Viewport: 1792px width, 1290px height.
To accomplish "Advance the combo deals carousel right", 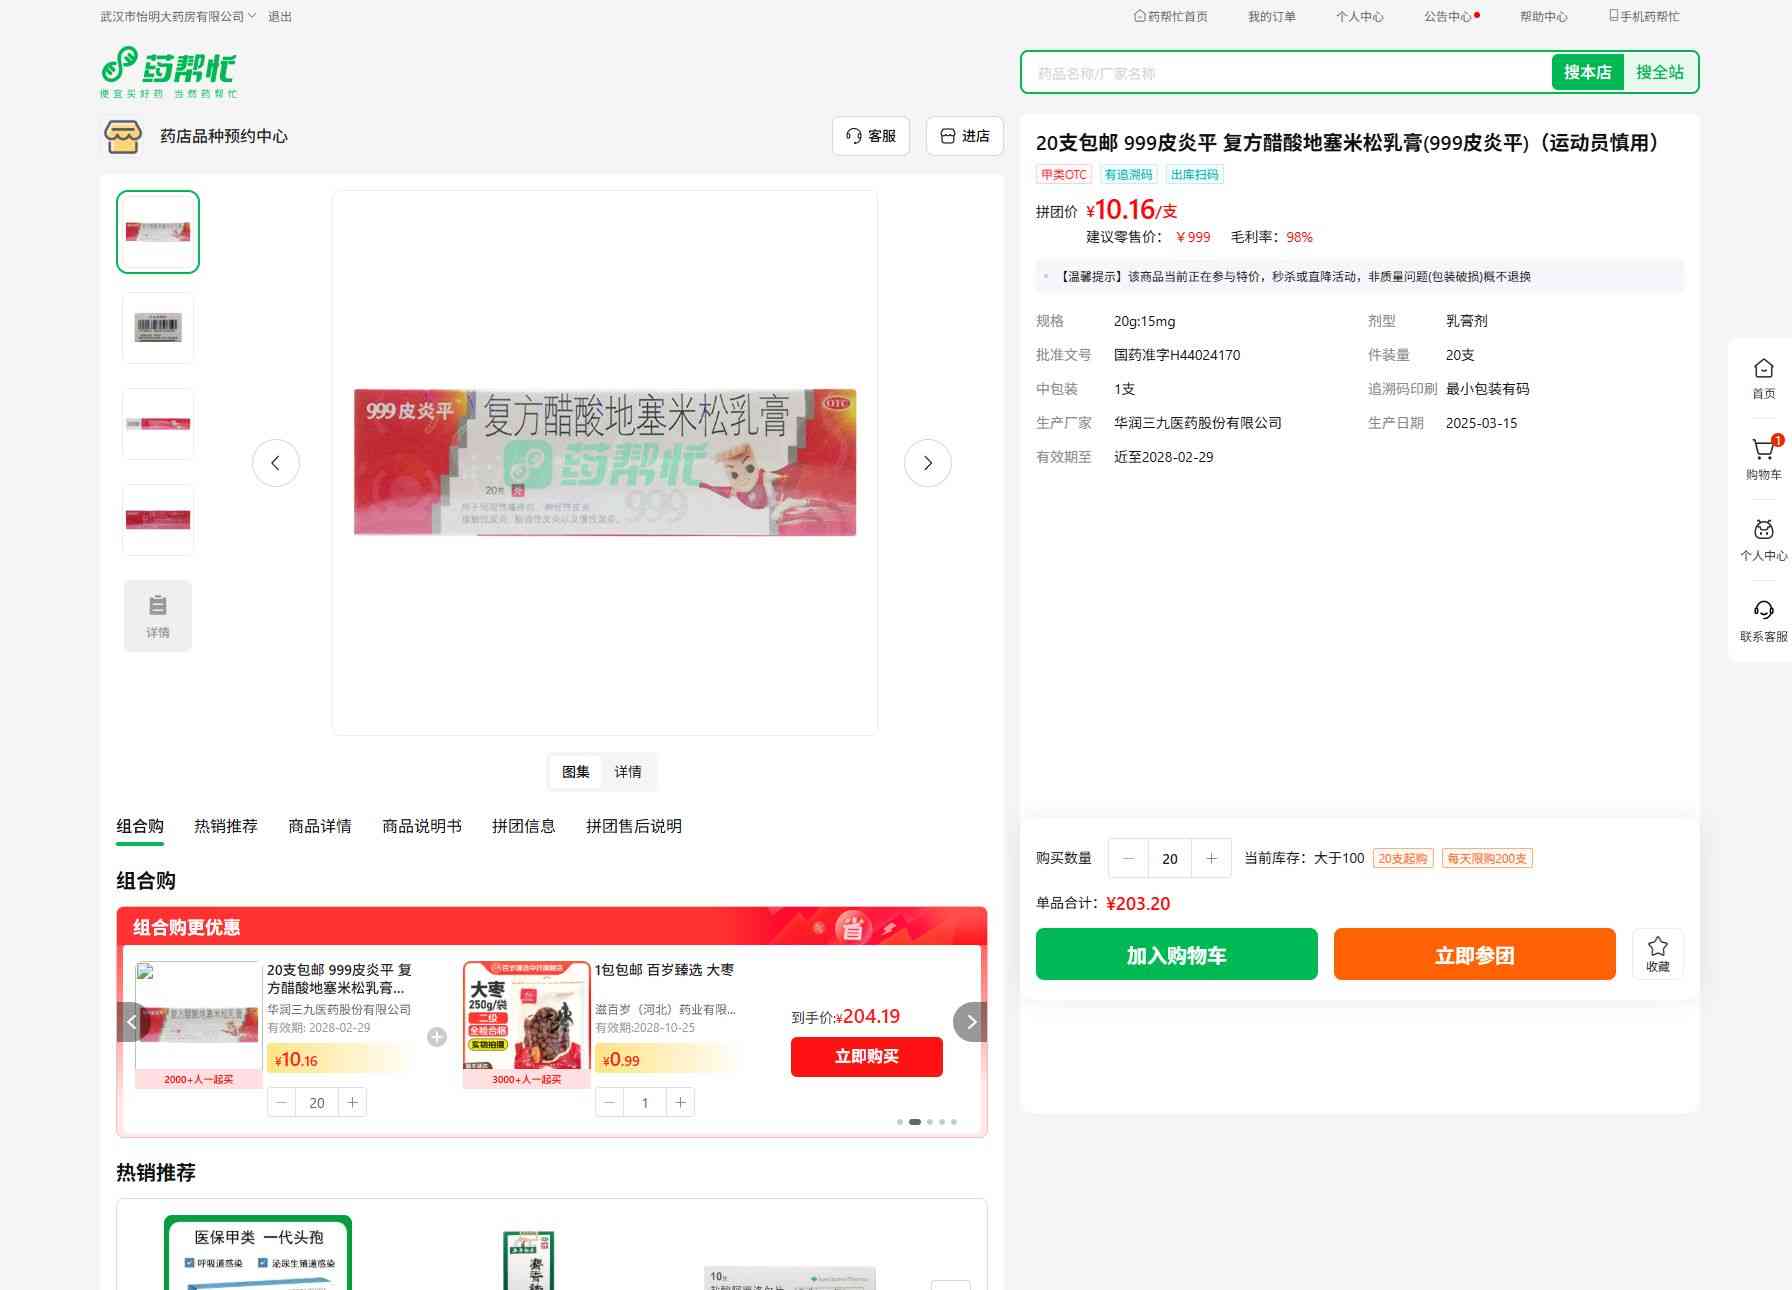I will coord(970,1022).
